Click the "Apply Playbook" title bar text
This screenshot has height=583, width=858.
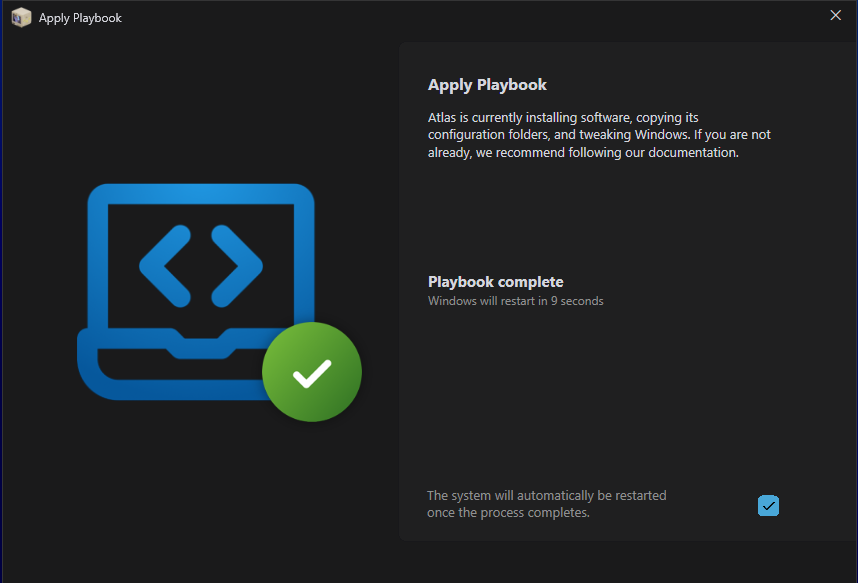pyautogui.click(x=80, y=18)
